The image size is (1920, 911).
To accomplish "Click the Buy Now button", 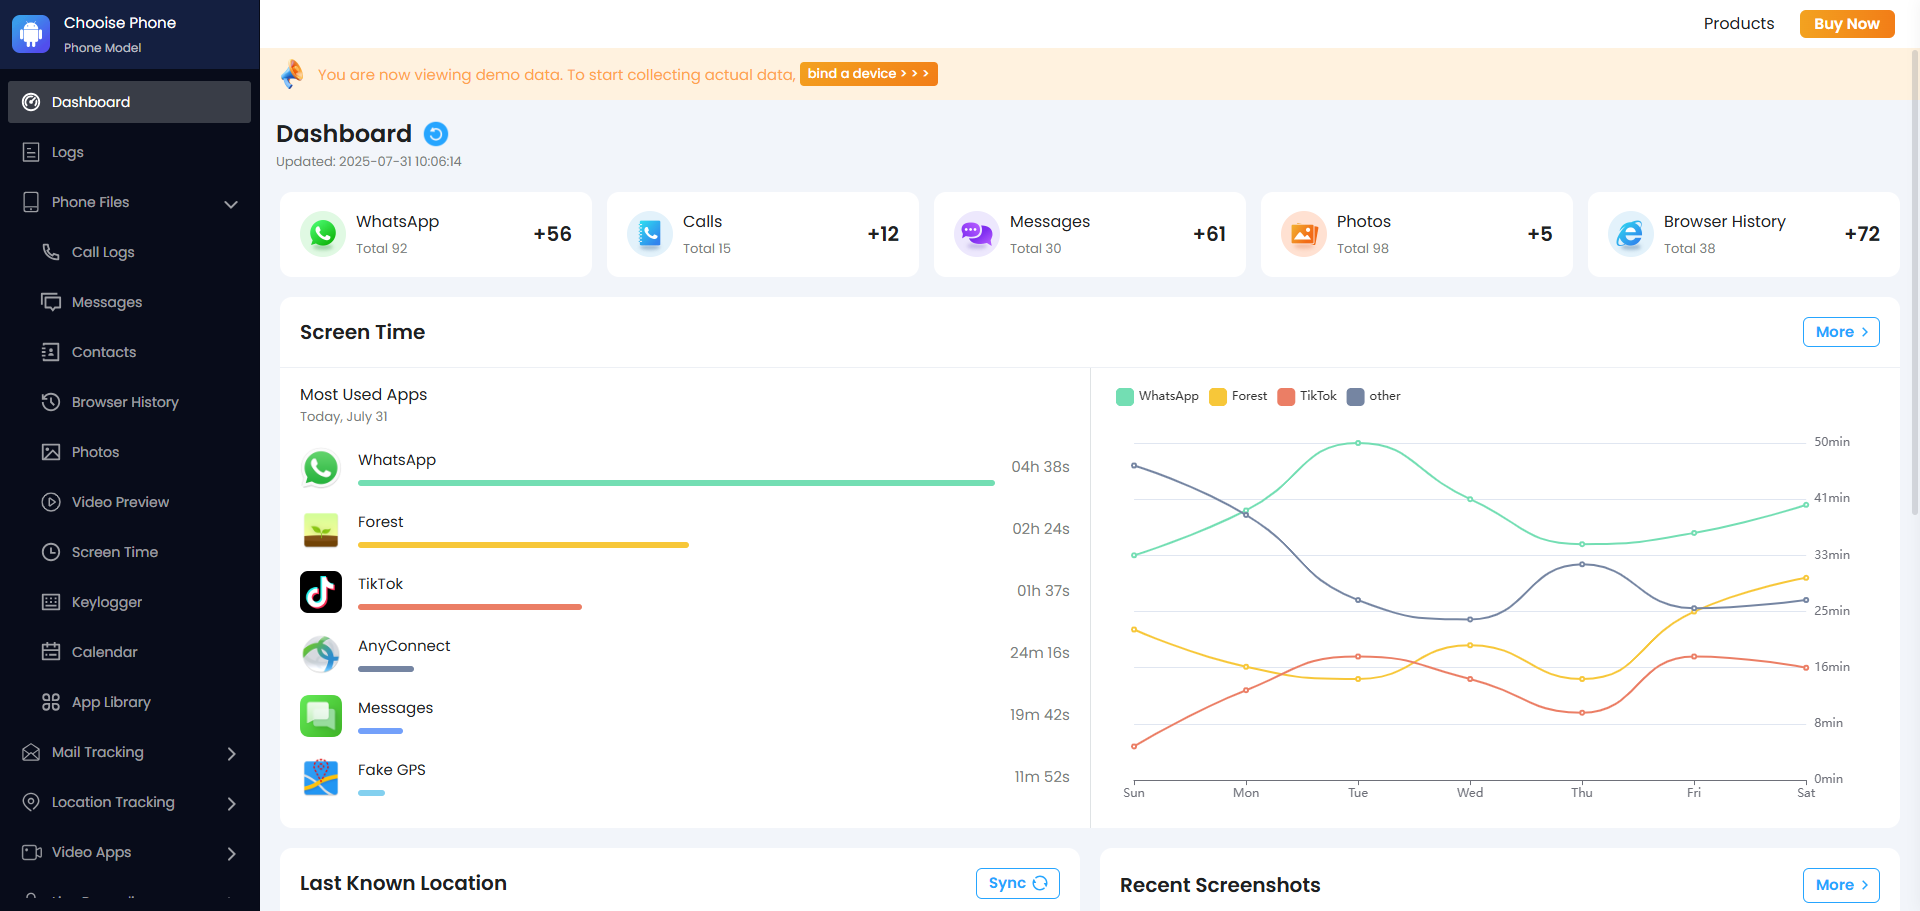I will coord(1846,24).
